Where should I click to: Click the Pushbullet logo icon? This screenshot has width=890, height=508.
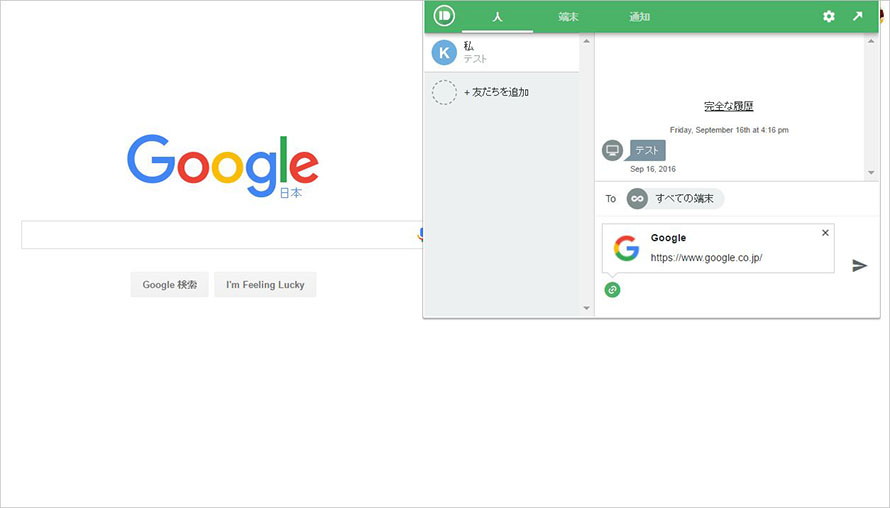[x=444, y=16]
